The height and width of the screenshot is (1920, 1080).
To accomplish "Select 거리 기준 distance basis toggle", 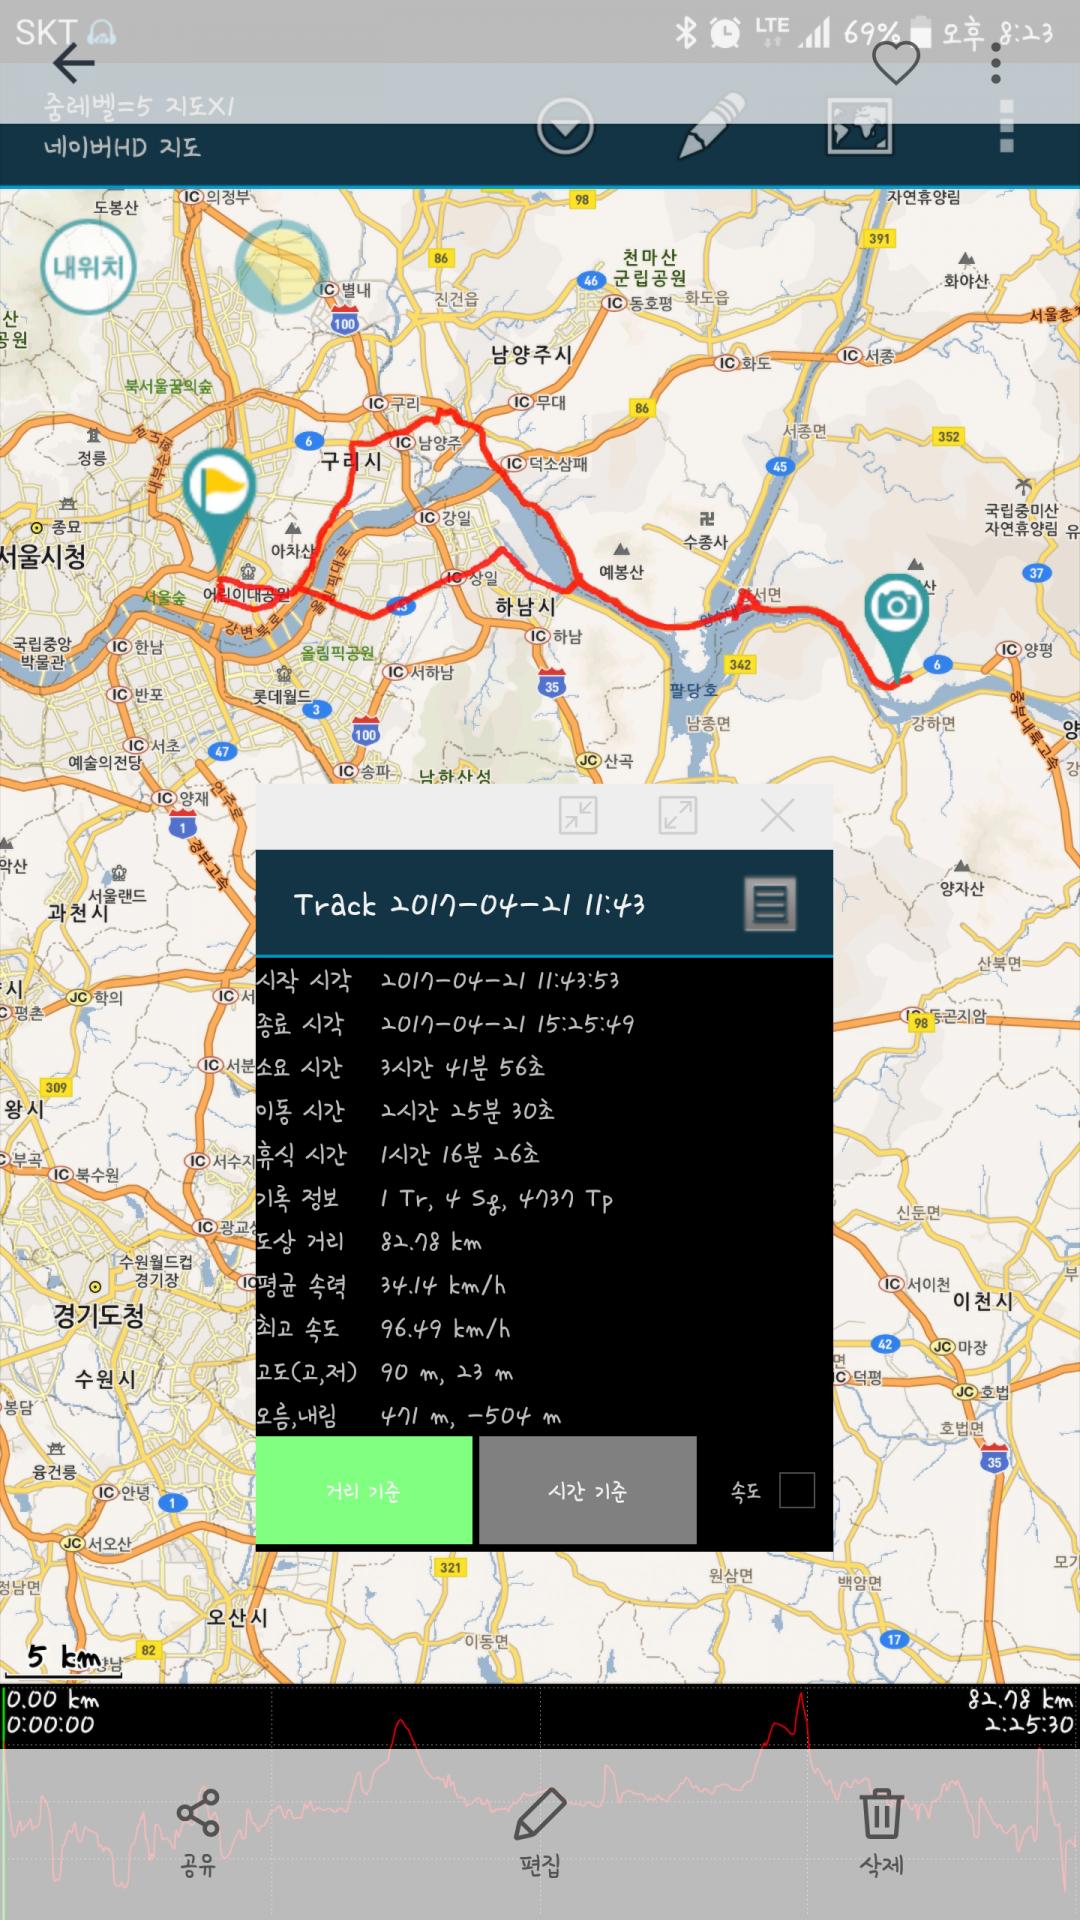I will click(364, 1490).
